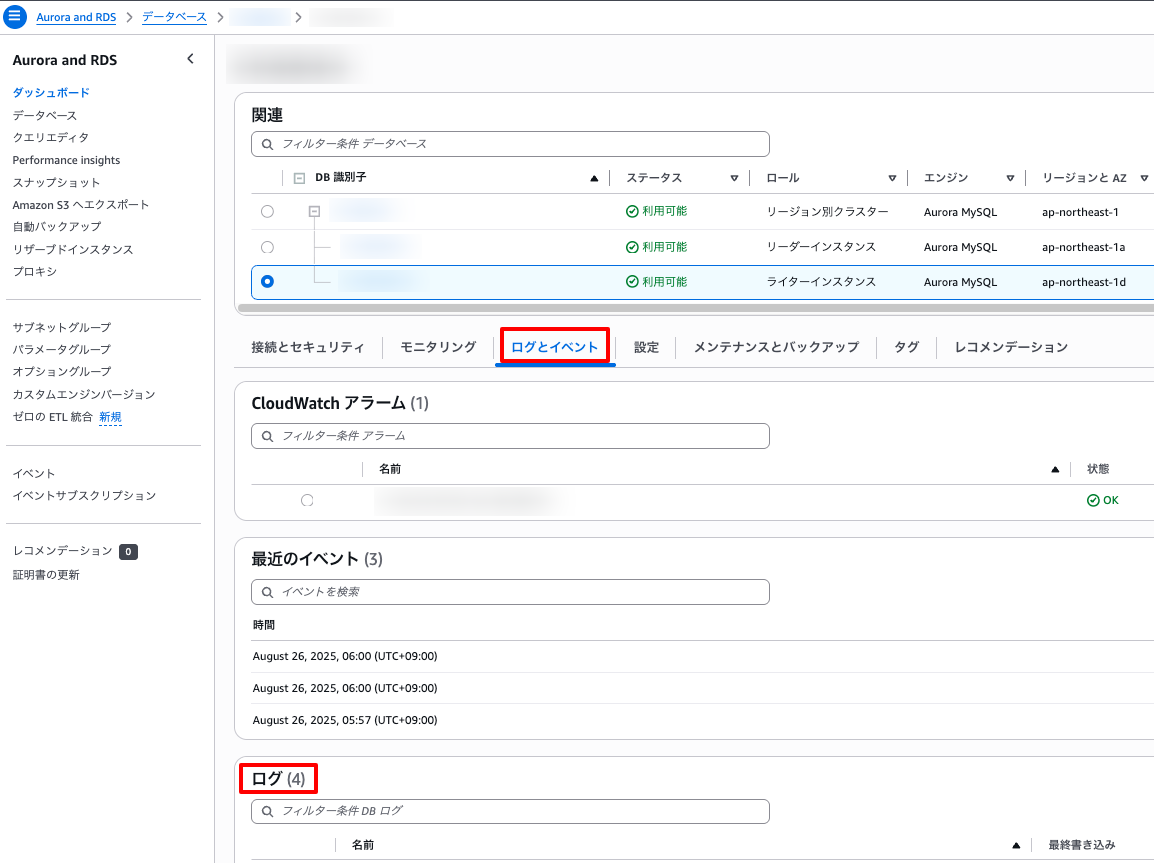Click the 新規 link beside ETL 統合

click(x=110, y=417)
